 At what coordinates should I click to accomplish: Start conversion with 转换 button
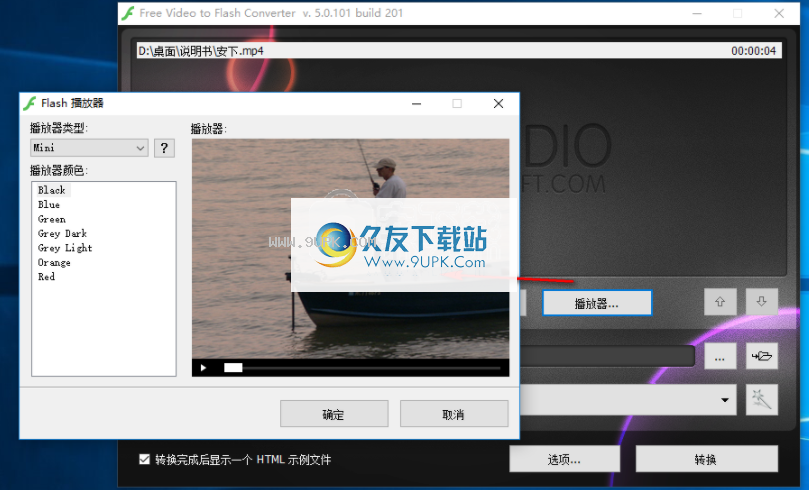(706, 459)
